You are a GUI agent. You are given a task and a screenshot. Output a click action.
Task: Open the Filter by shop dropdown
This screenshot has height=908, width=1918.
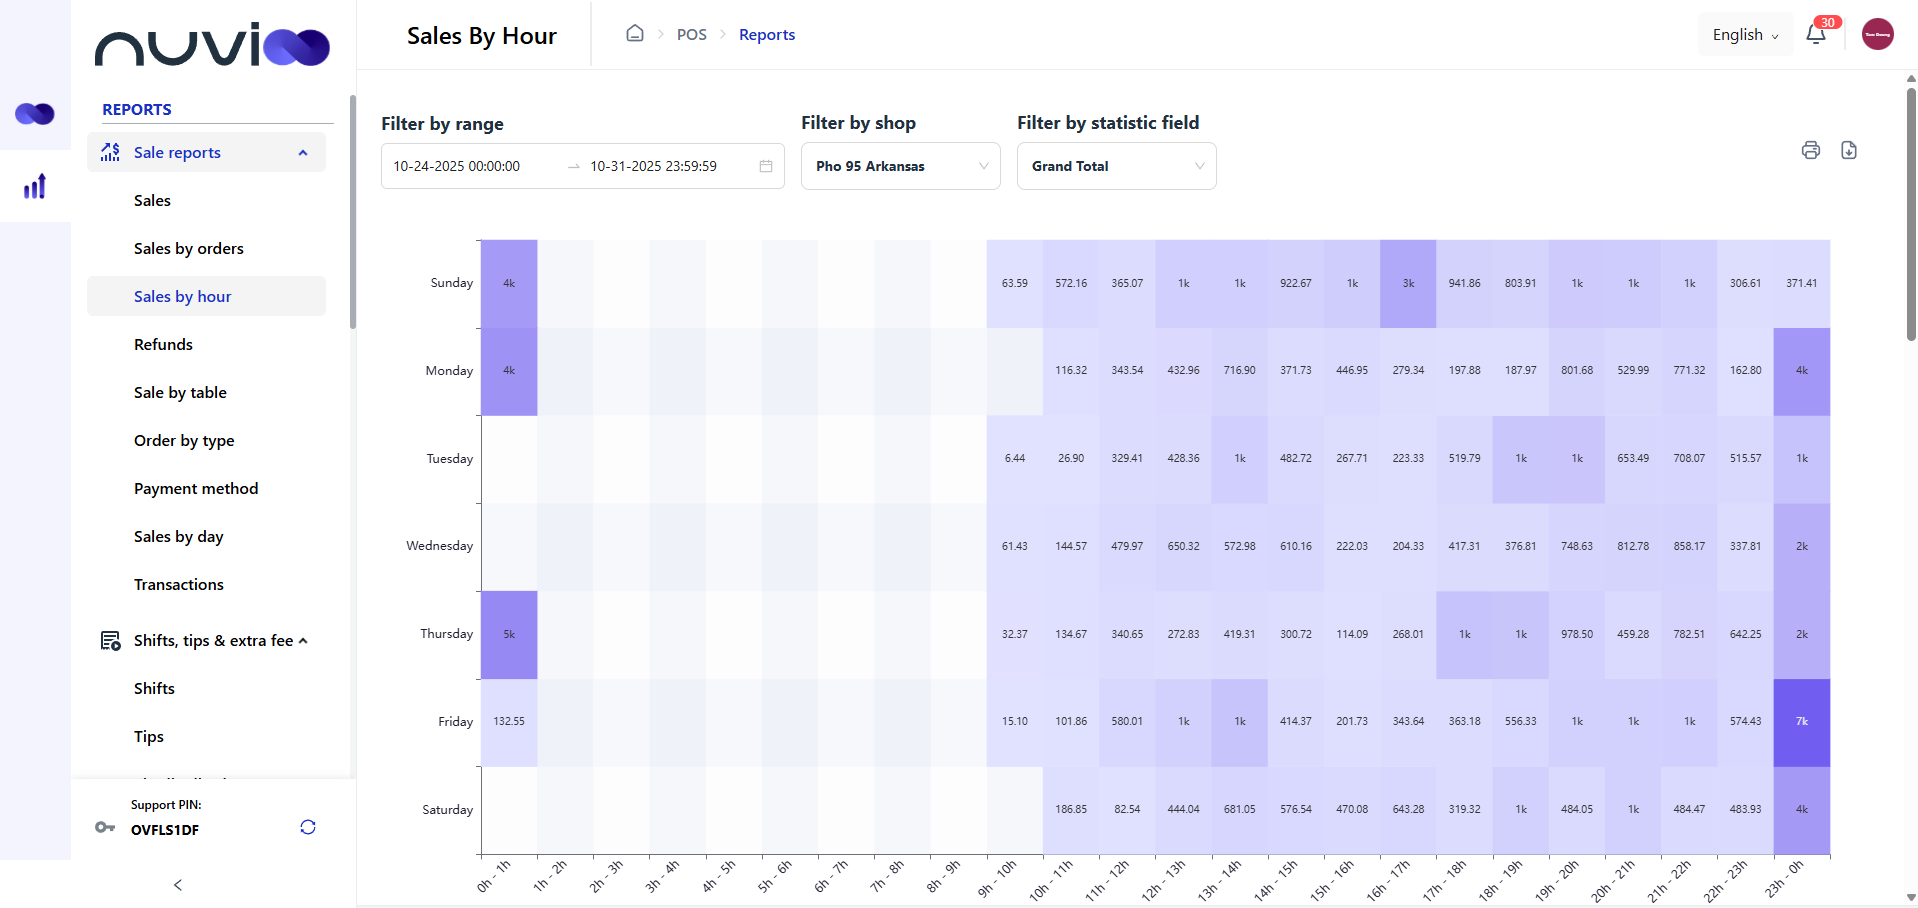900,166
